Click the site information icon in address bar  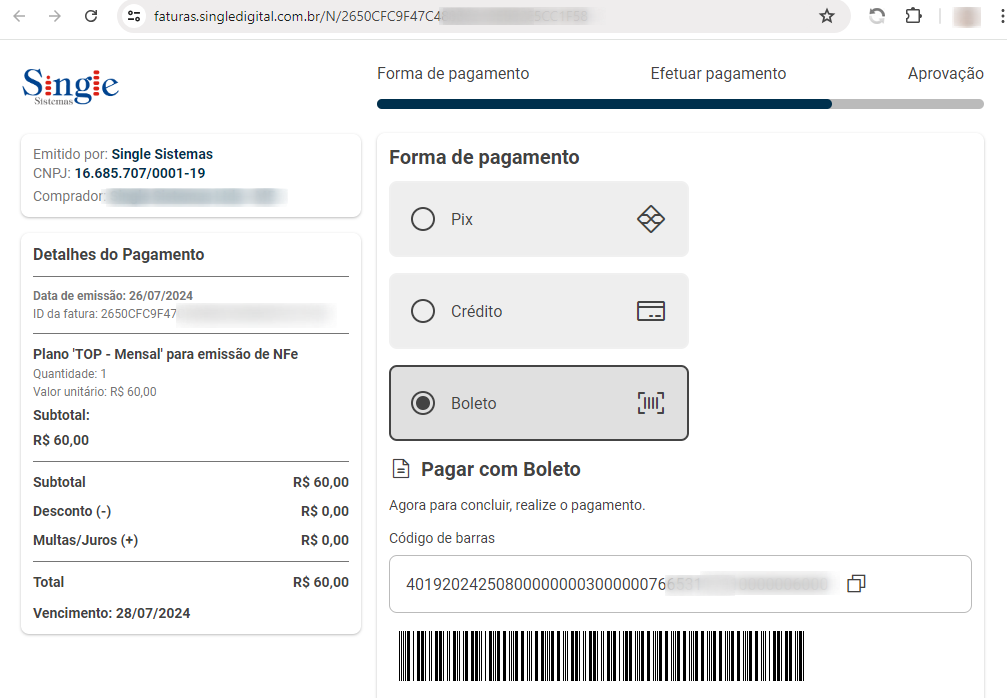(x=134, y=16)
